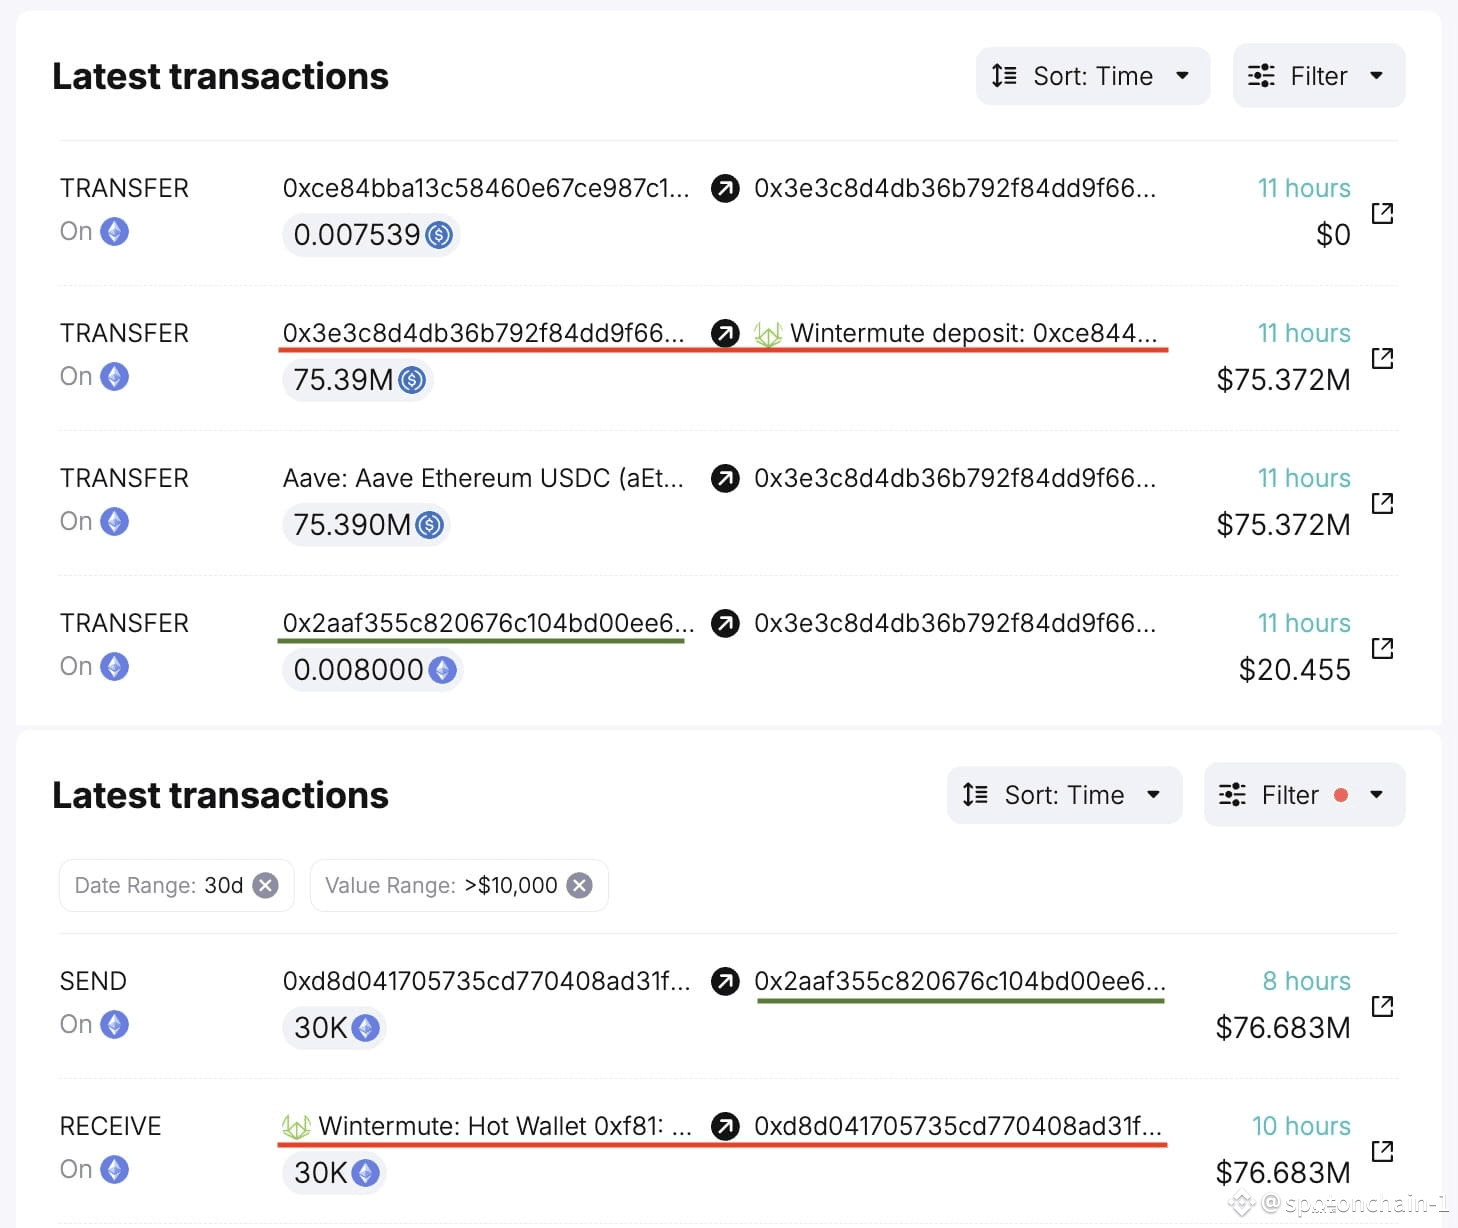Open external link for Wintermute deposit transfer

coord(1382,358)
